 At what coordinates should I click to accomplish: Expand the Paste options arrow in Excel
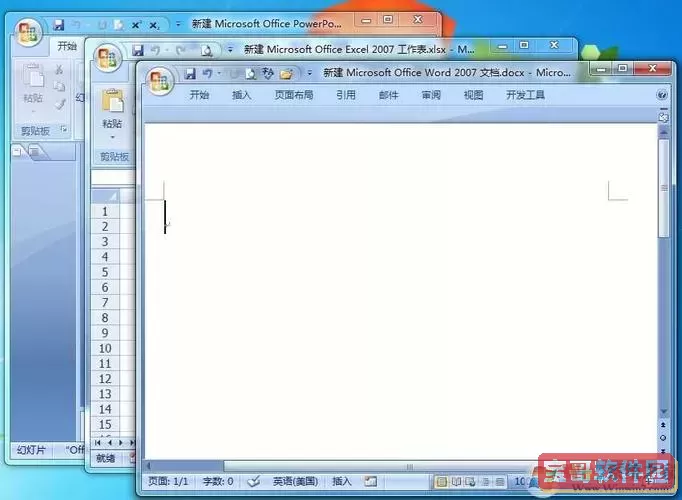point(113,138)
